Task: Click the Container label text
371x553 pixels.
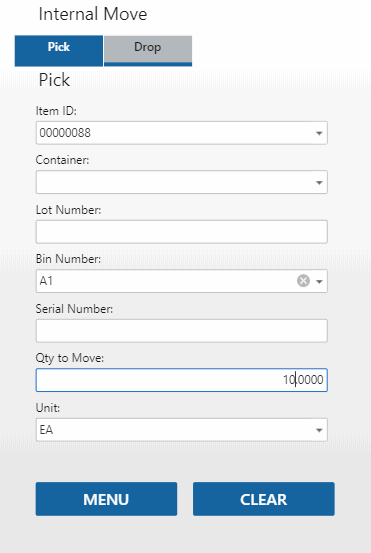Action: pyautogui.click(x=62, y=160)
